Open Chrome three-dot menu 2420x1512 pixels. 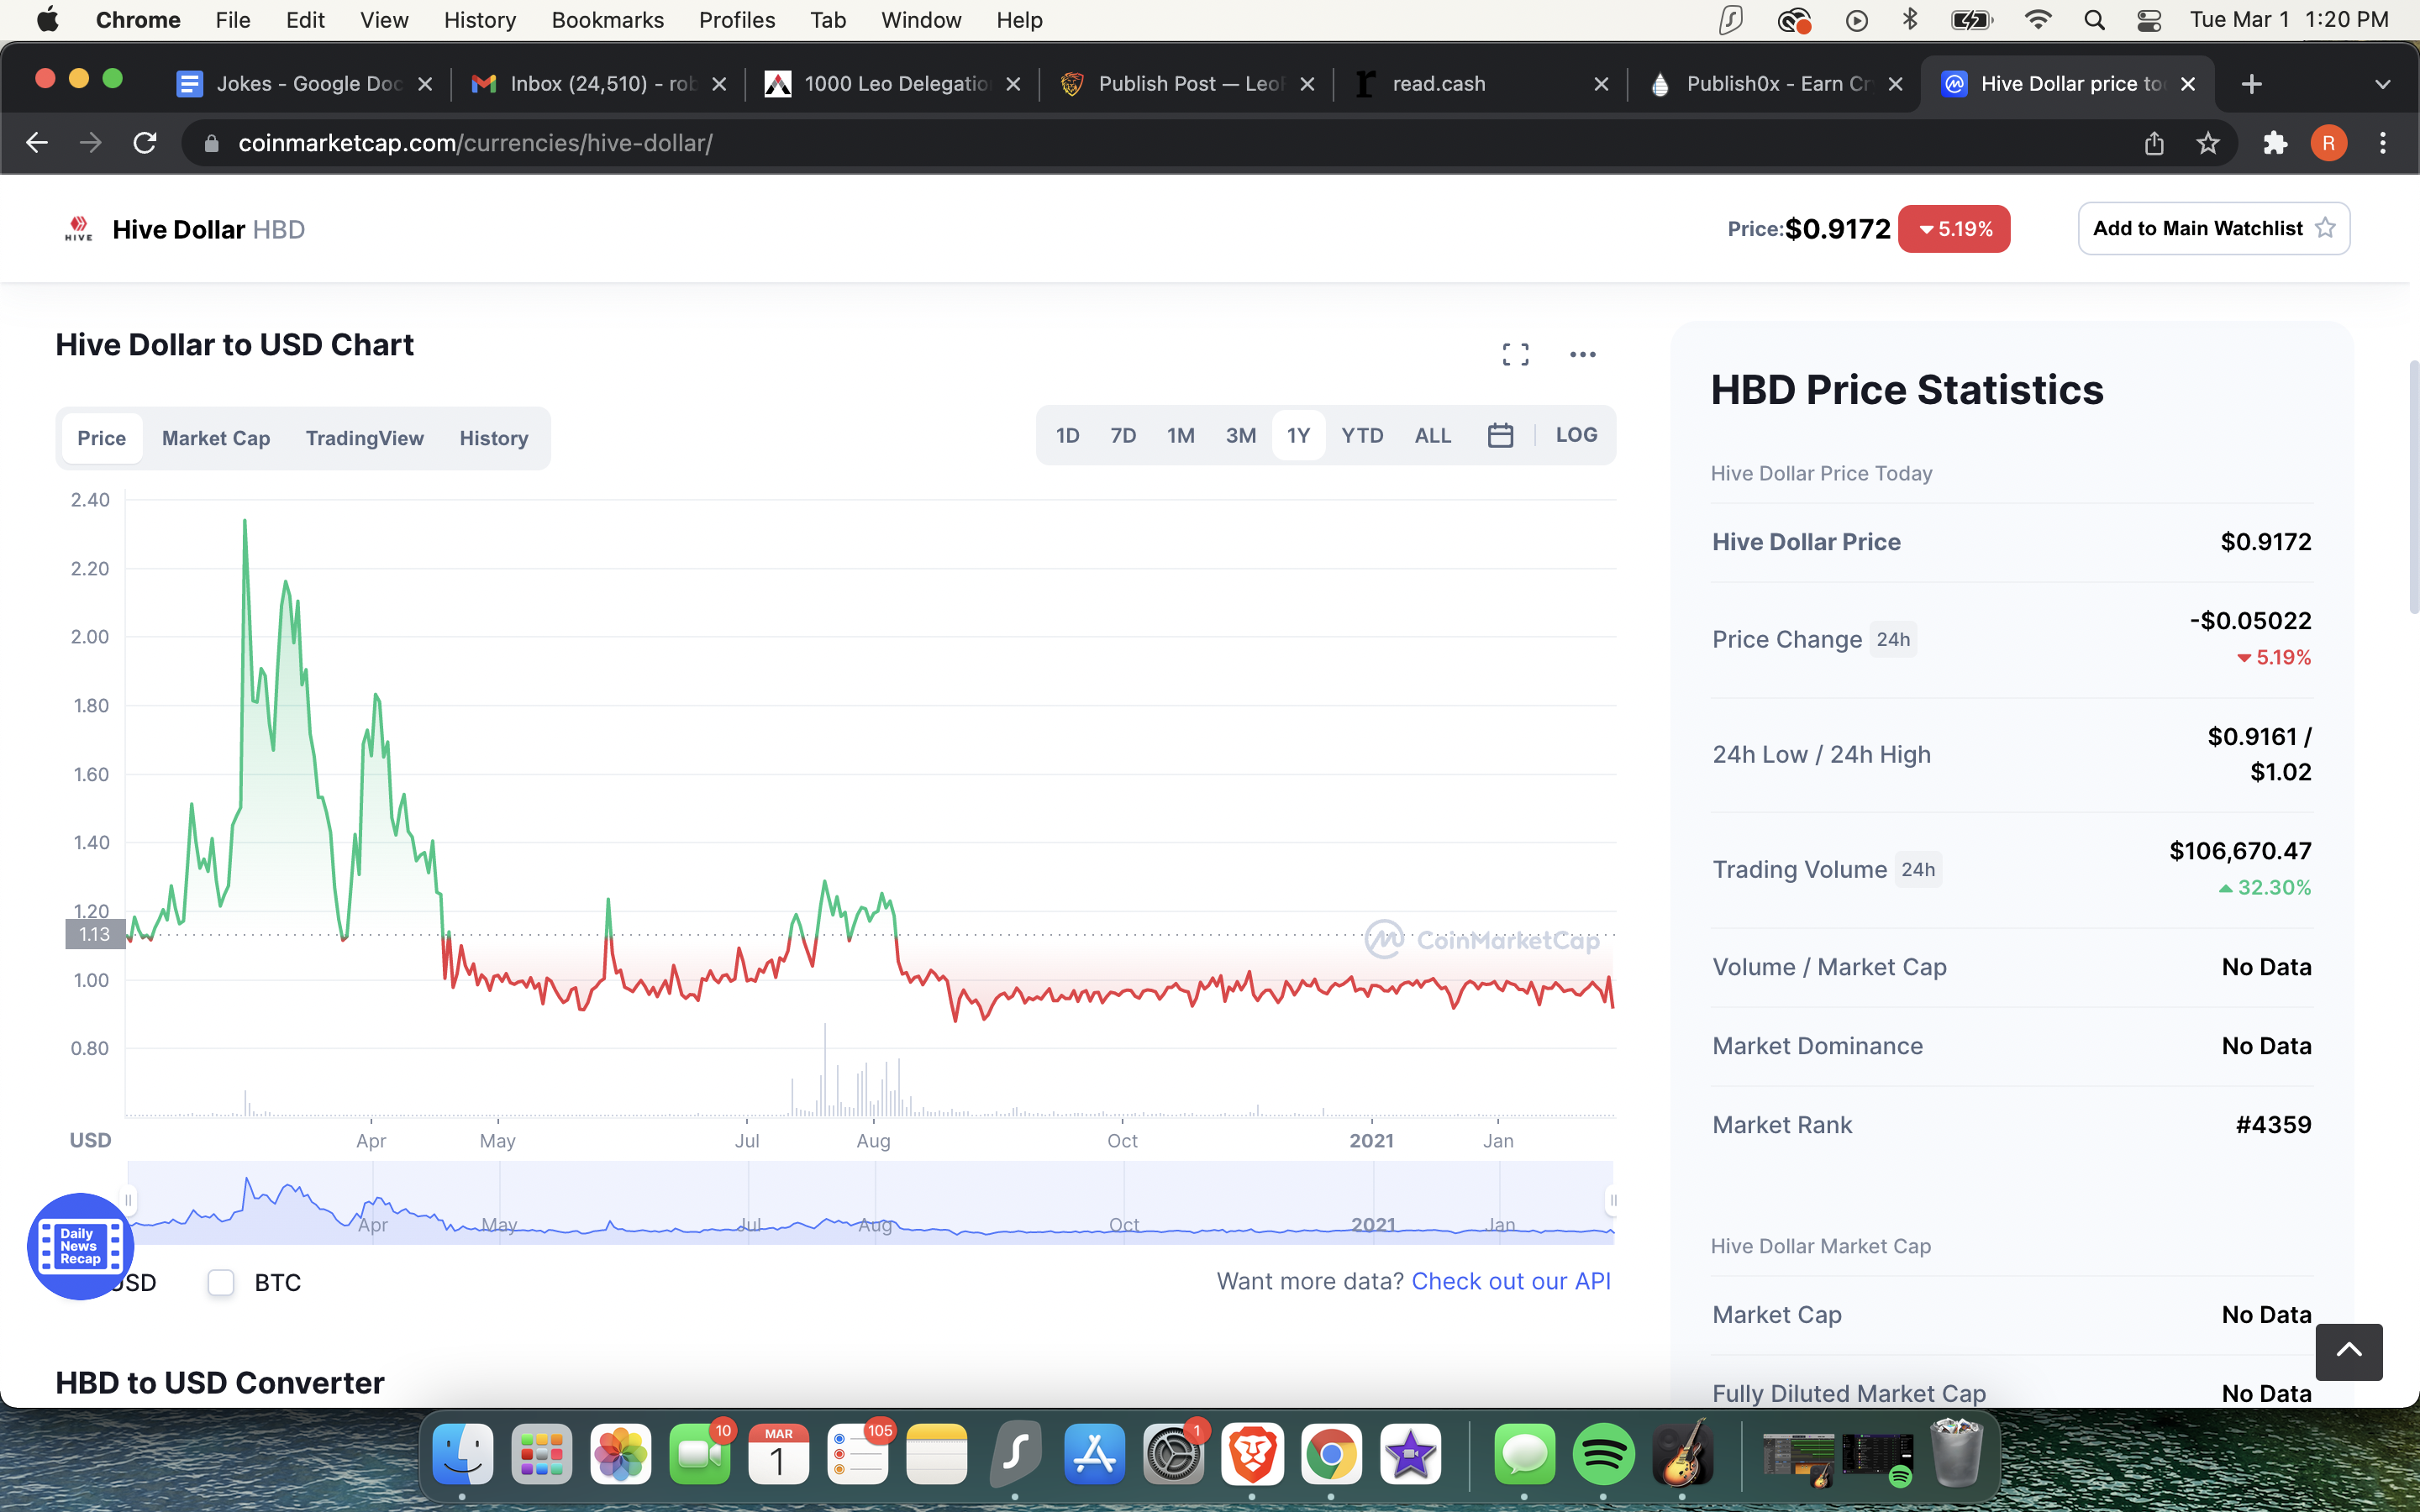pos(2383,143)
